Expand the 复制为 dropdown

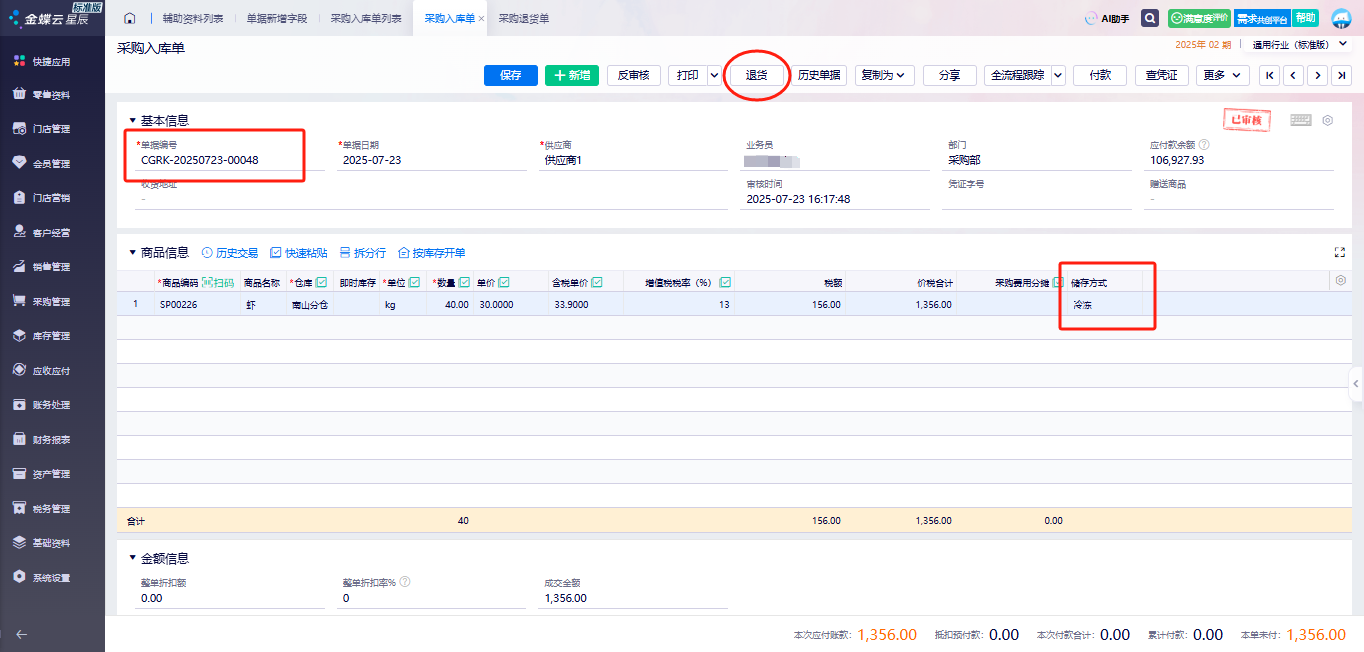click(x=884, y=75)
